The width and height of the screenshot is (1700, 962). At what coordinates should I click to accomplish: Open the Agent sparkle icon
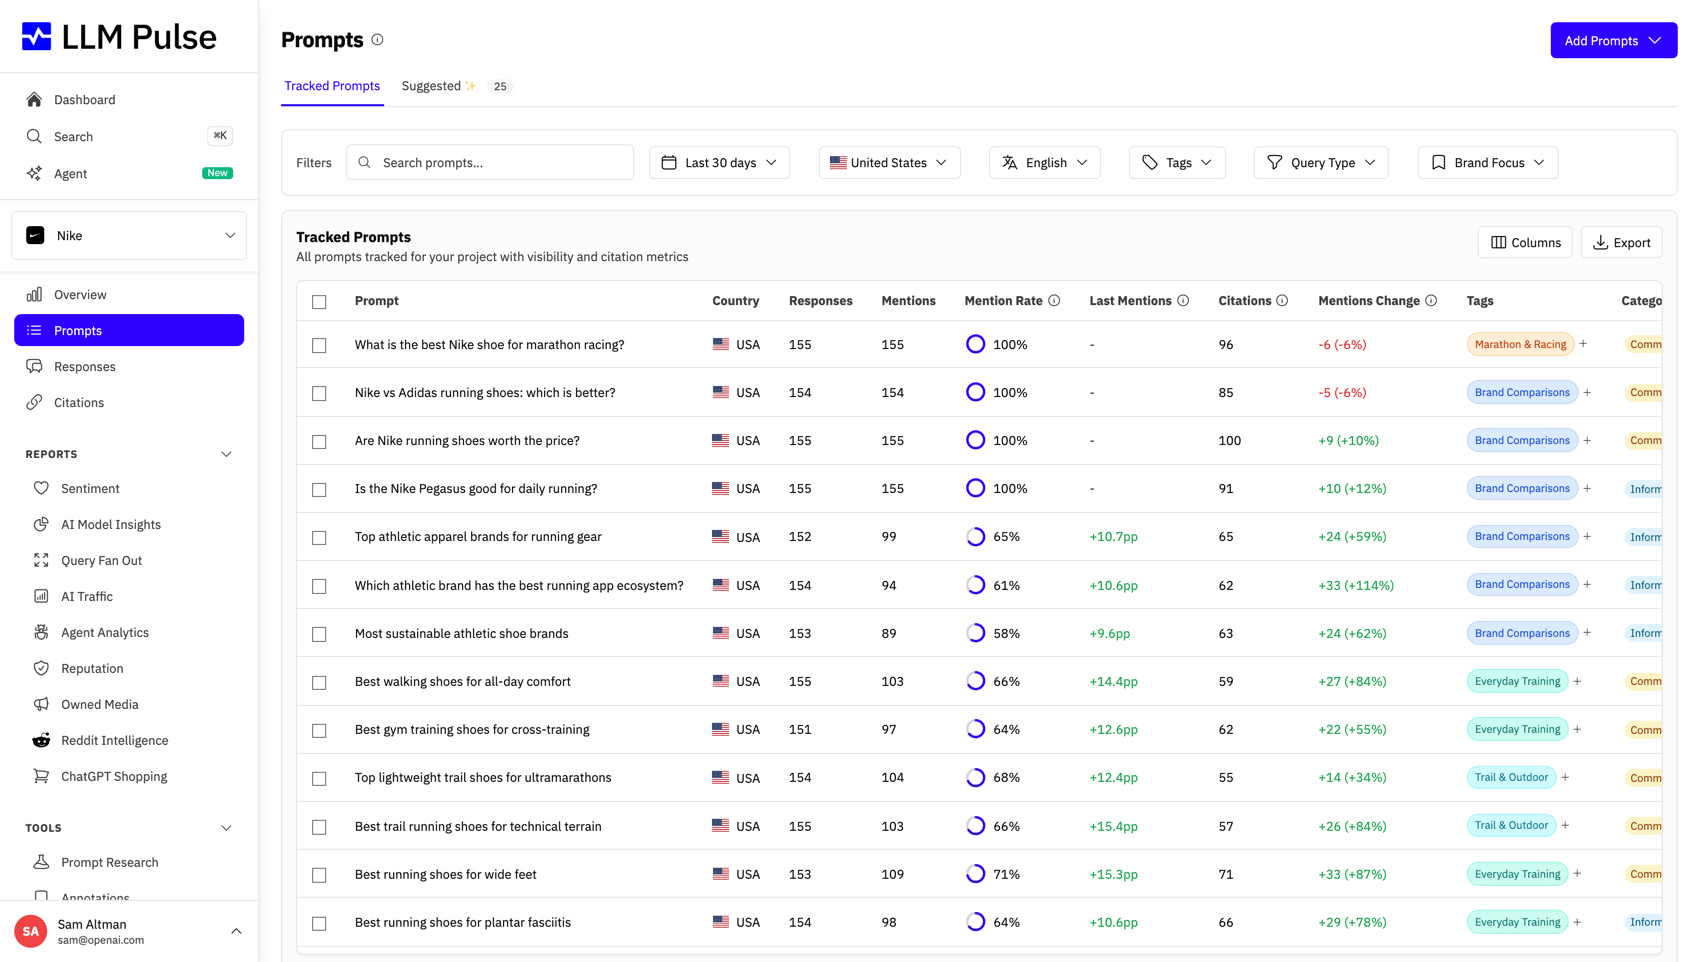34,173
